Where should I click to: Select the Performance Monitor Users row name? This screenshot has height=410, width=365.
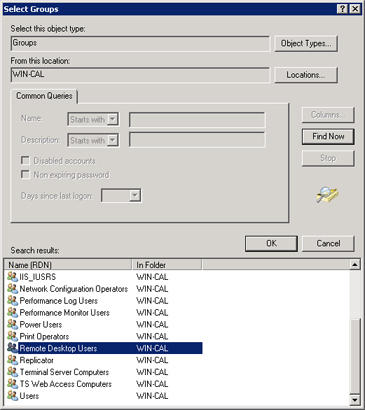tap(65, 313)
